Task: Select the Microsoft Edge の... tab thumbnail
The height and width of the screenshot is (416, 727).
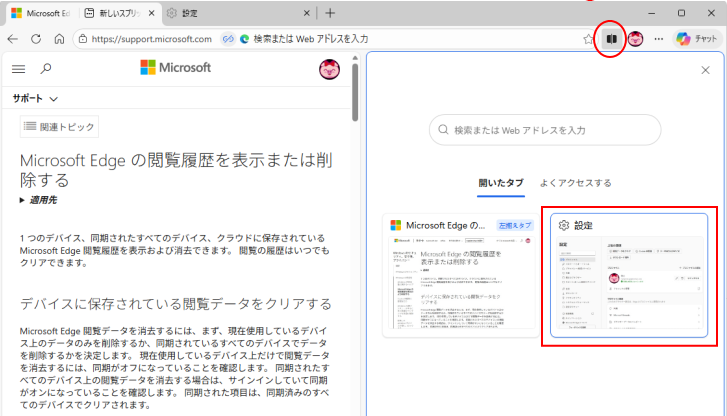Action: click(461, 275)
